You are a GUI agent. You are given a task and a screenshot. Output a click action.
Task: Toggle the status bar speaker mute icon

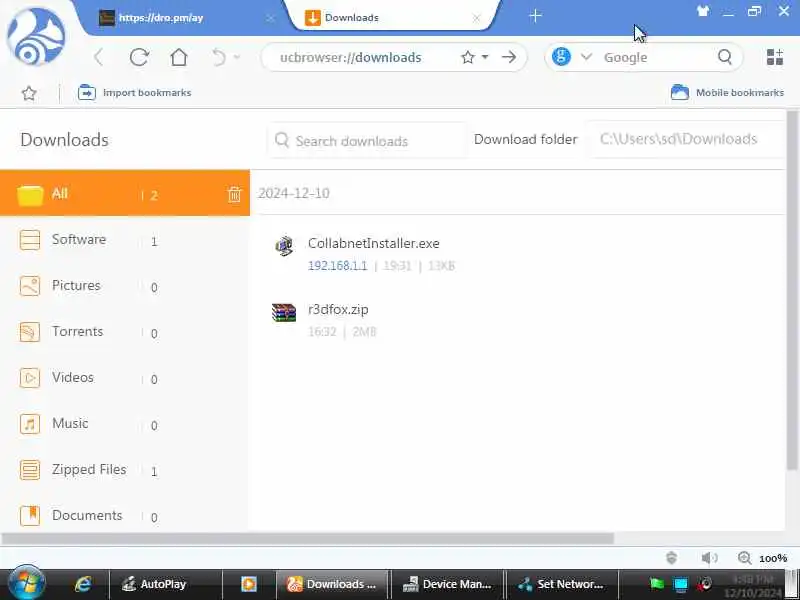[x=709, y=558]
